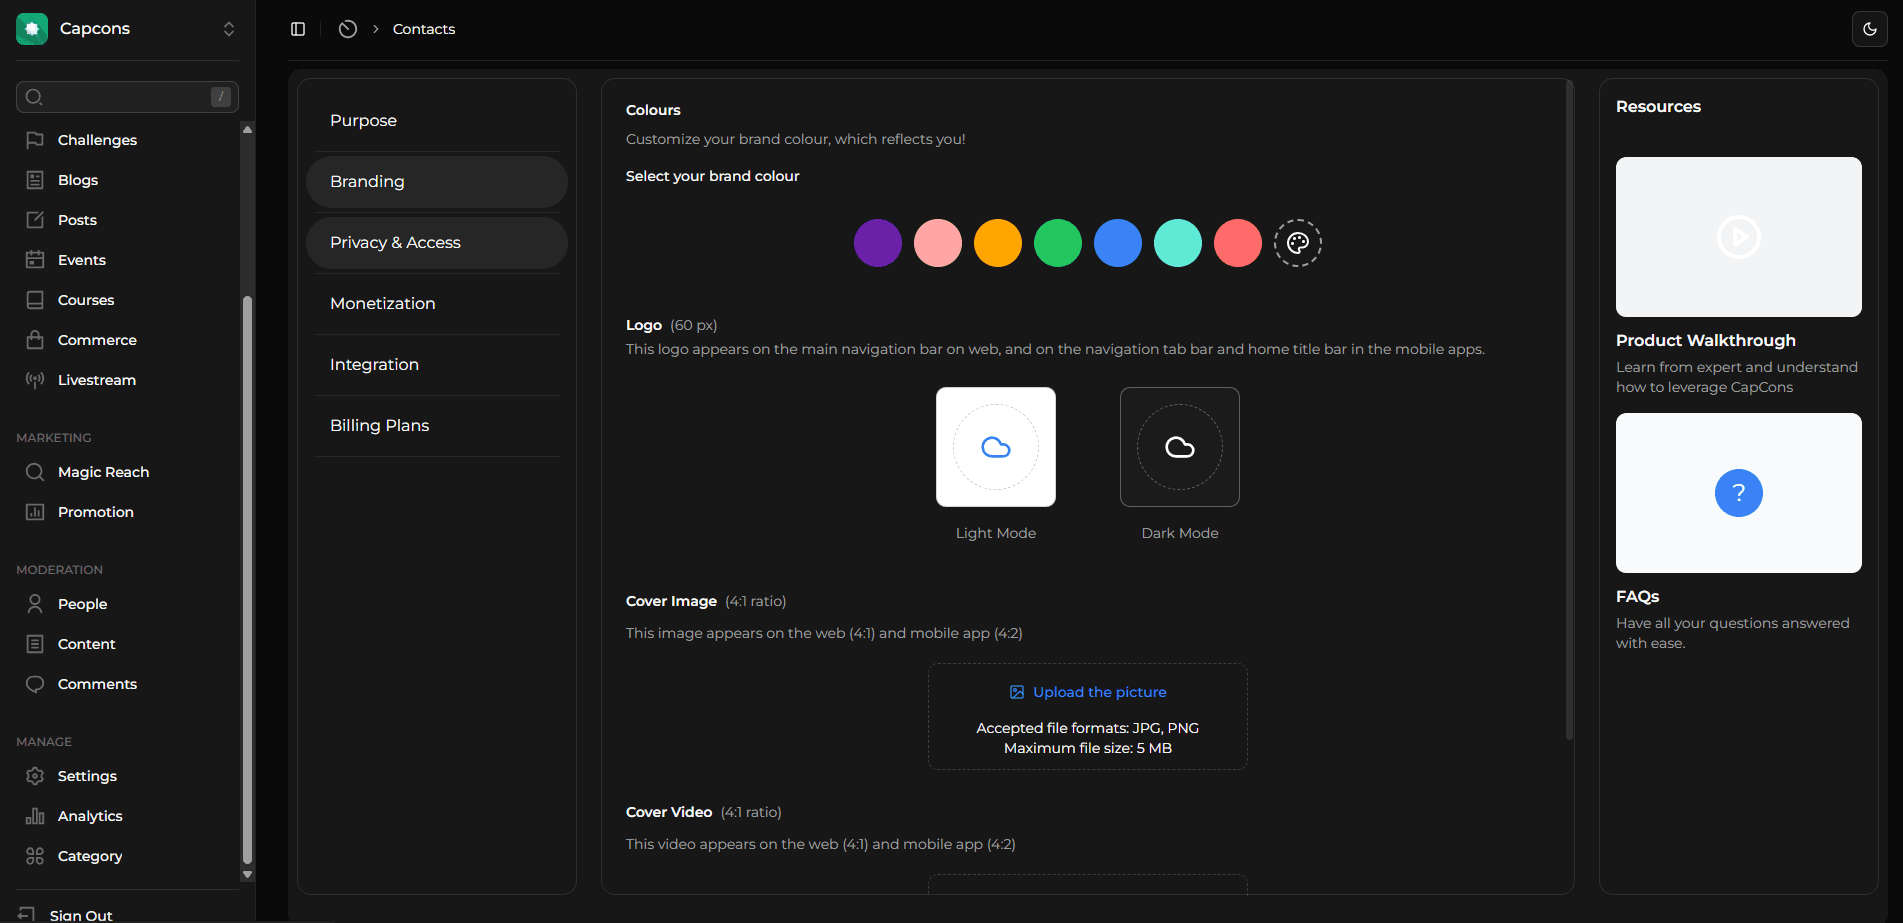Play the Product Walkthrough video

point(1739,237)
